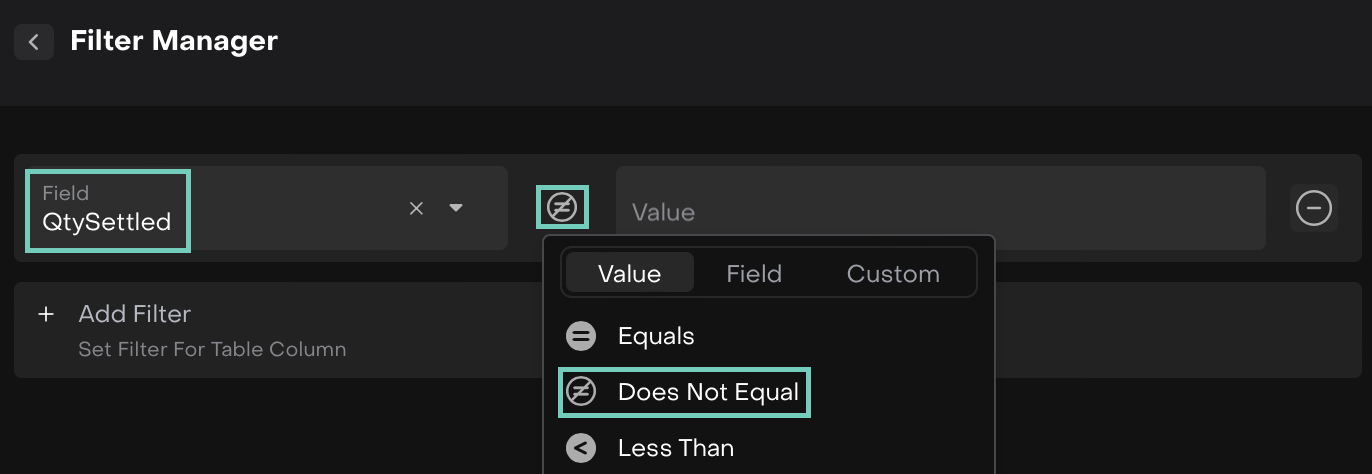This screenshot has height=474, width=1372.
Task: Switch to the Field tab
Action: [754, 273]
